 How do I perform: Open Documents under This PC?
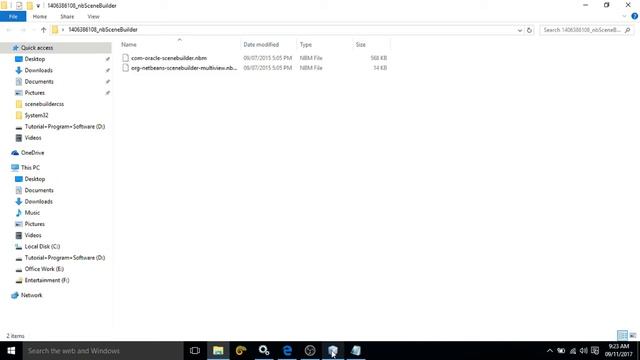39,190
